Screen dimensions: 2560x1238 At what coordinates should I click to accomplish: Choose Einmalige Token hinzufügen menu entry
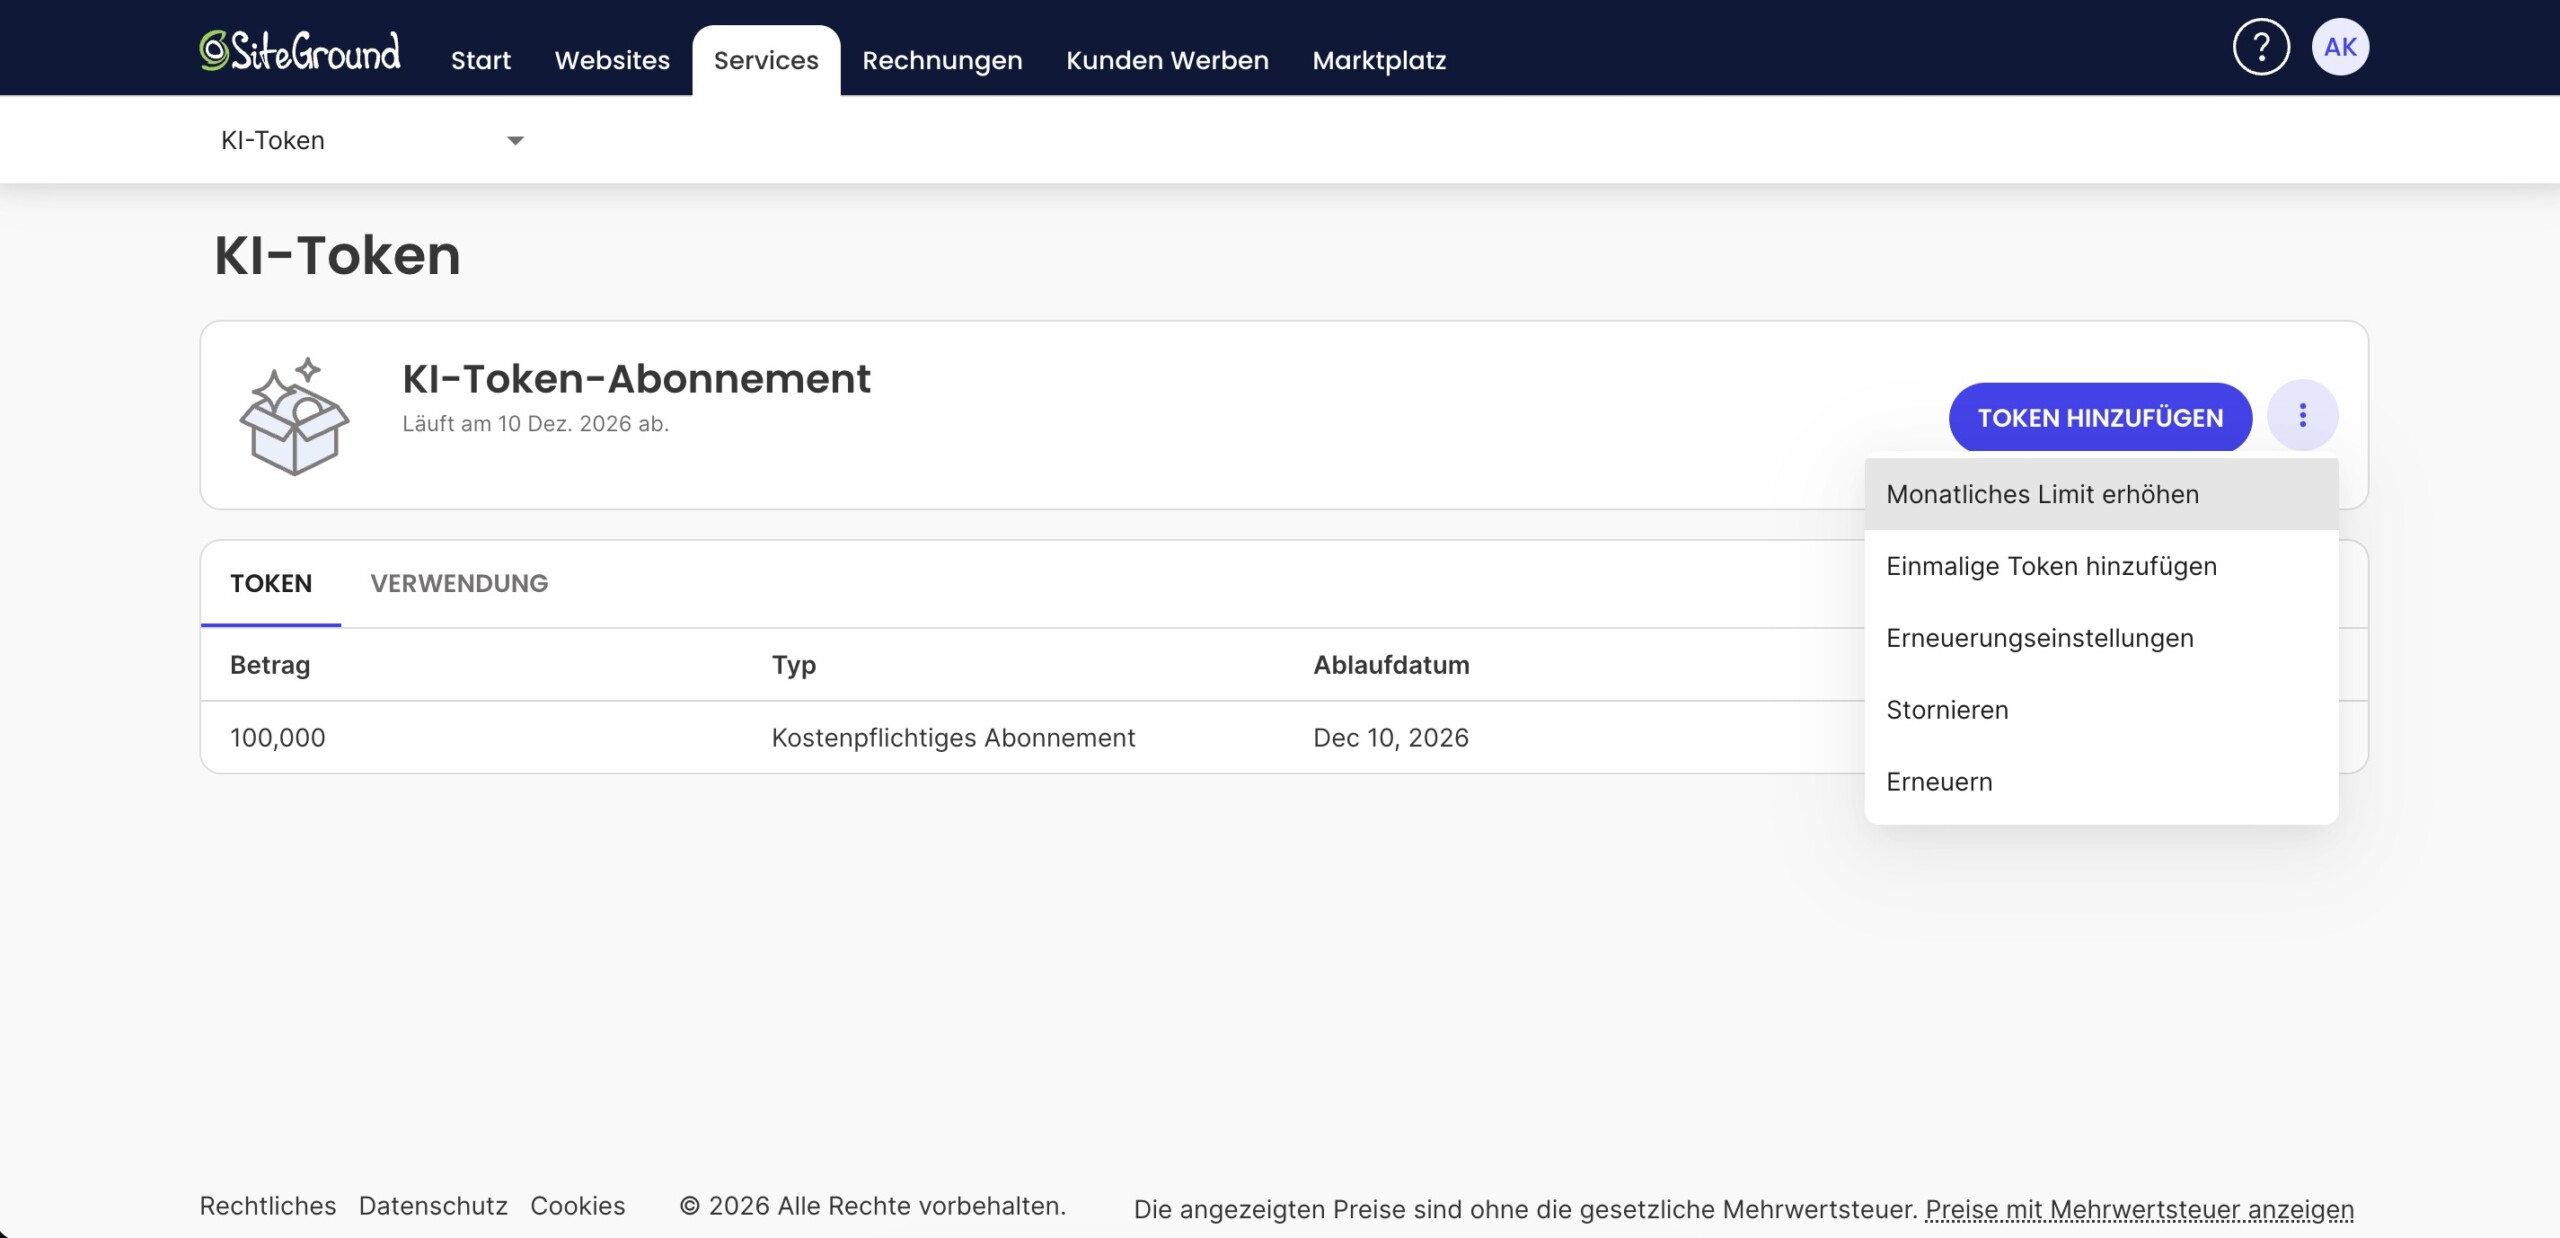(2101, 566)
